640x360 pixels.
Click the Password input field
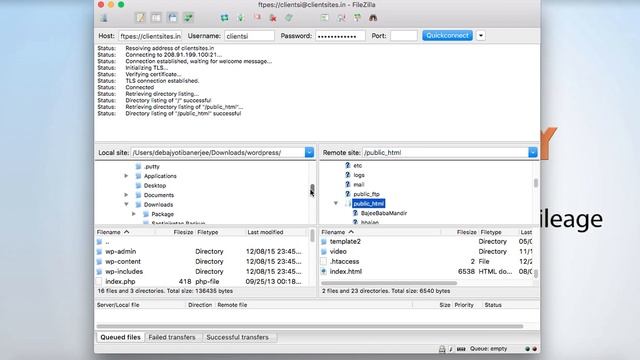pos(340,36)
